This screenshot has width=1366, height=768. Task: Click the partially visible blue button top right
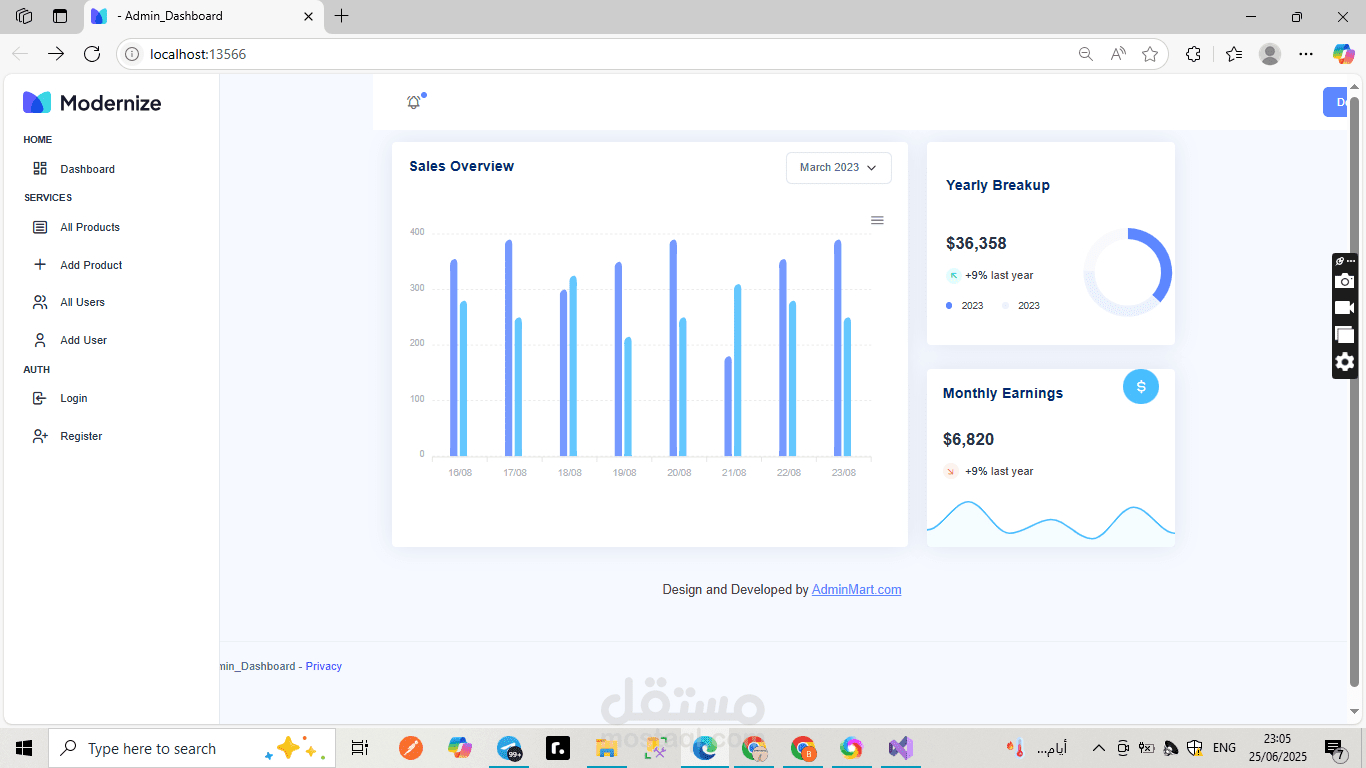coord(1335,102)
